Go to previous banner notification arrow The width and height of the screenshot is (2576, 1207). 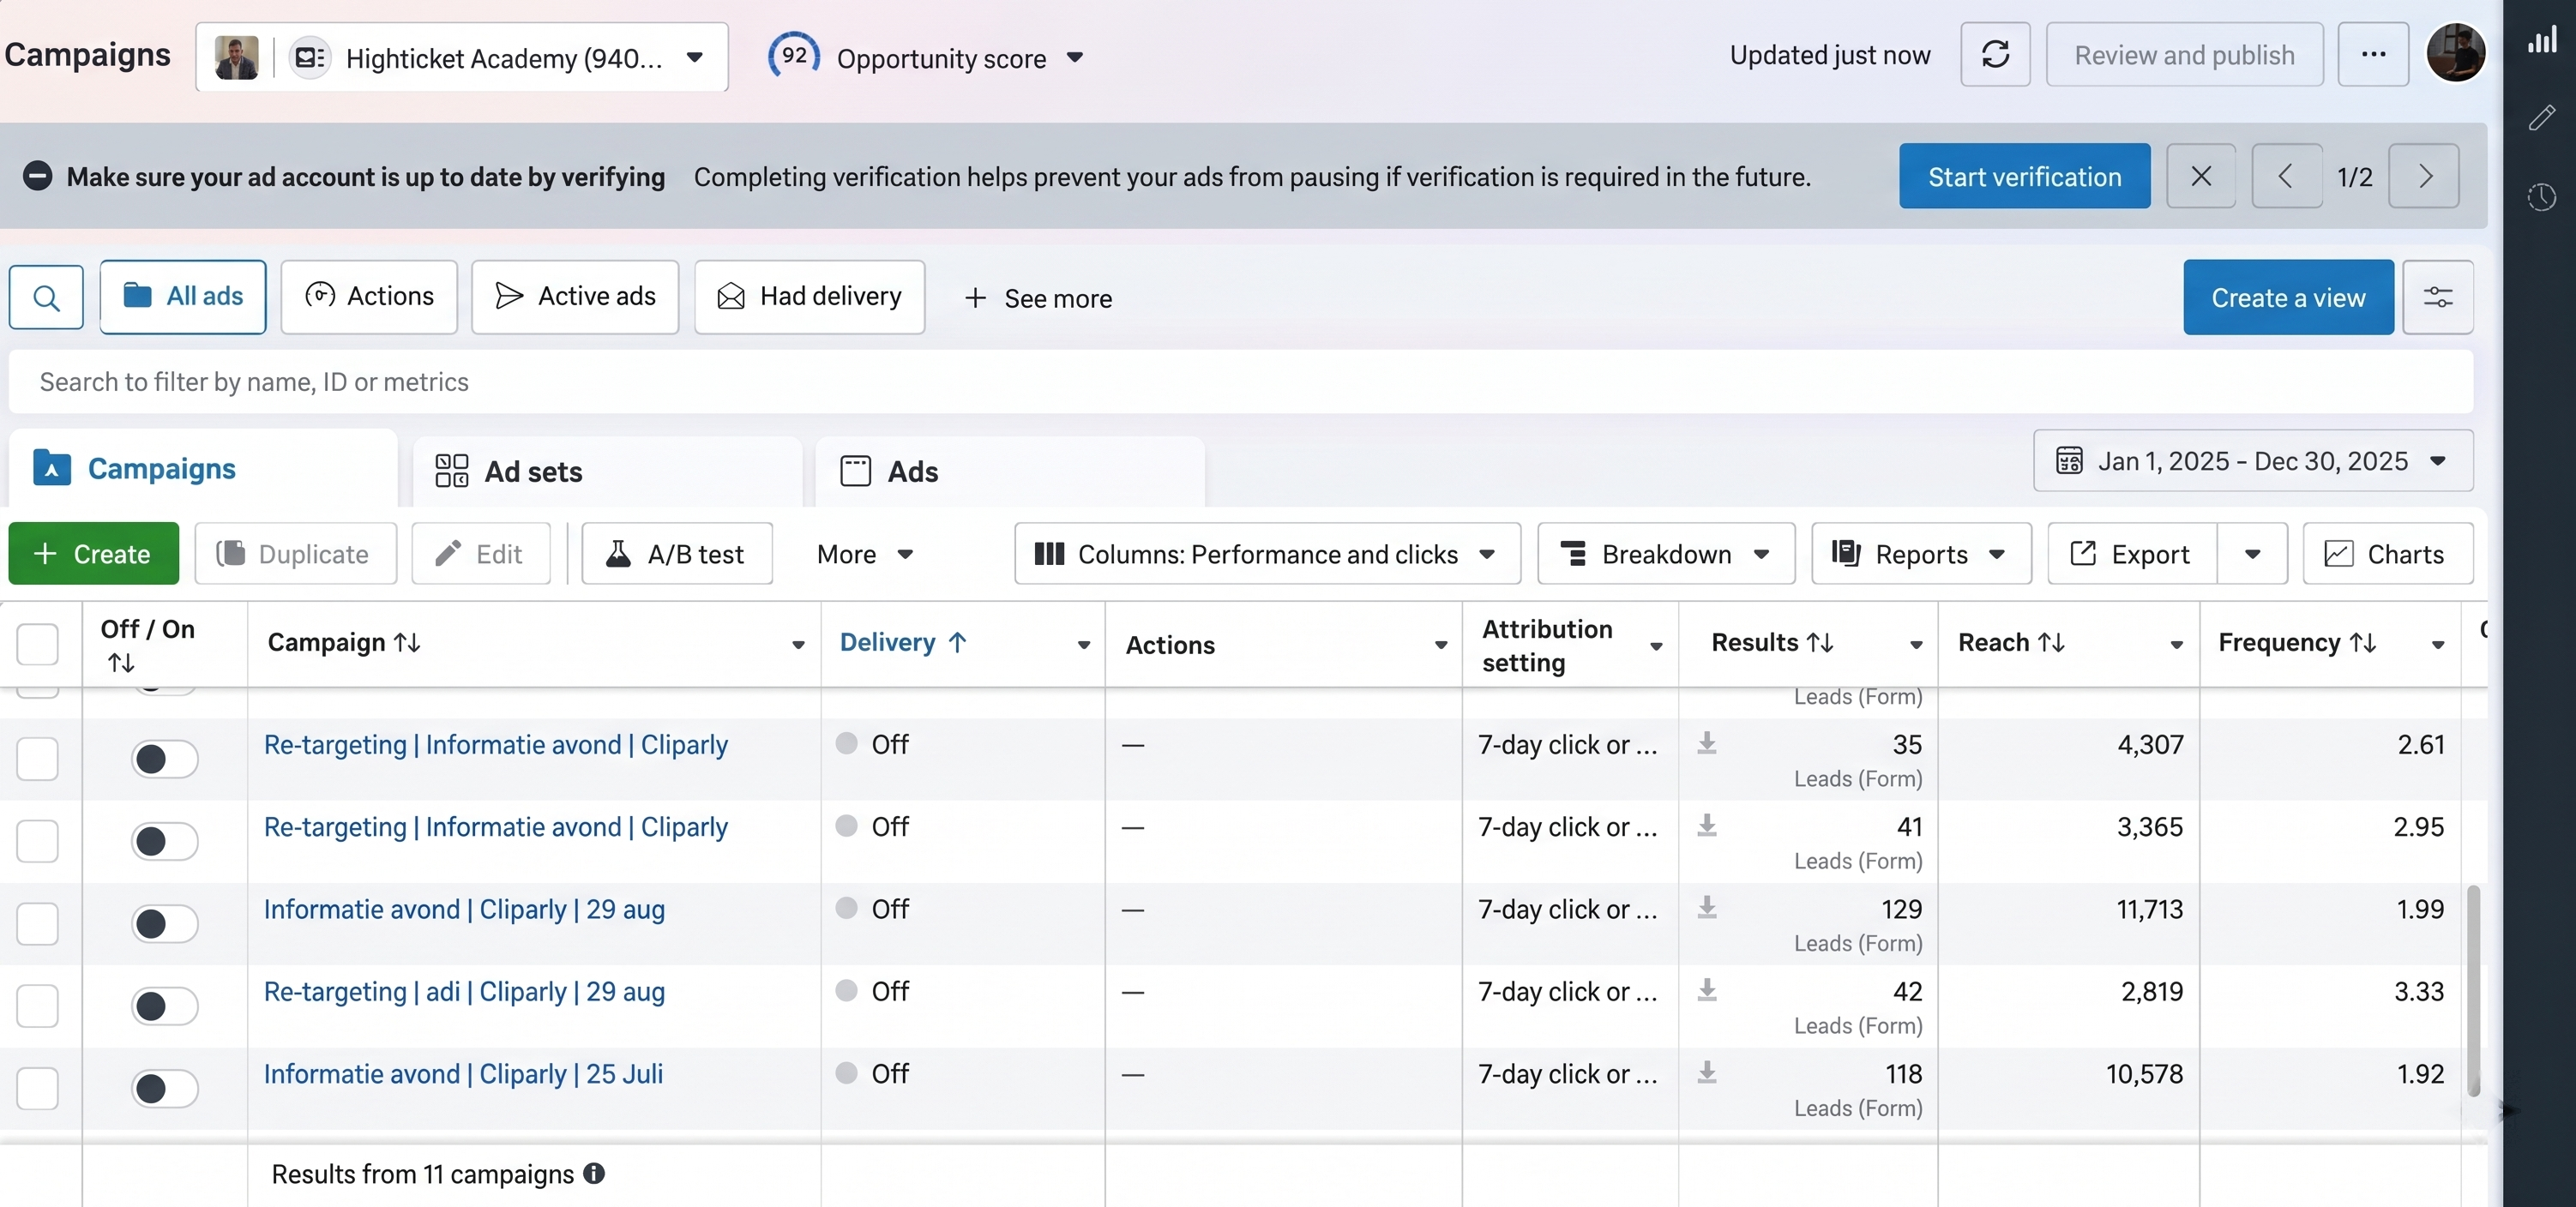pos(2286,176)
